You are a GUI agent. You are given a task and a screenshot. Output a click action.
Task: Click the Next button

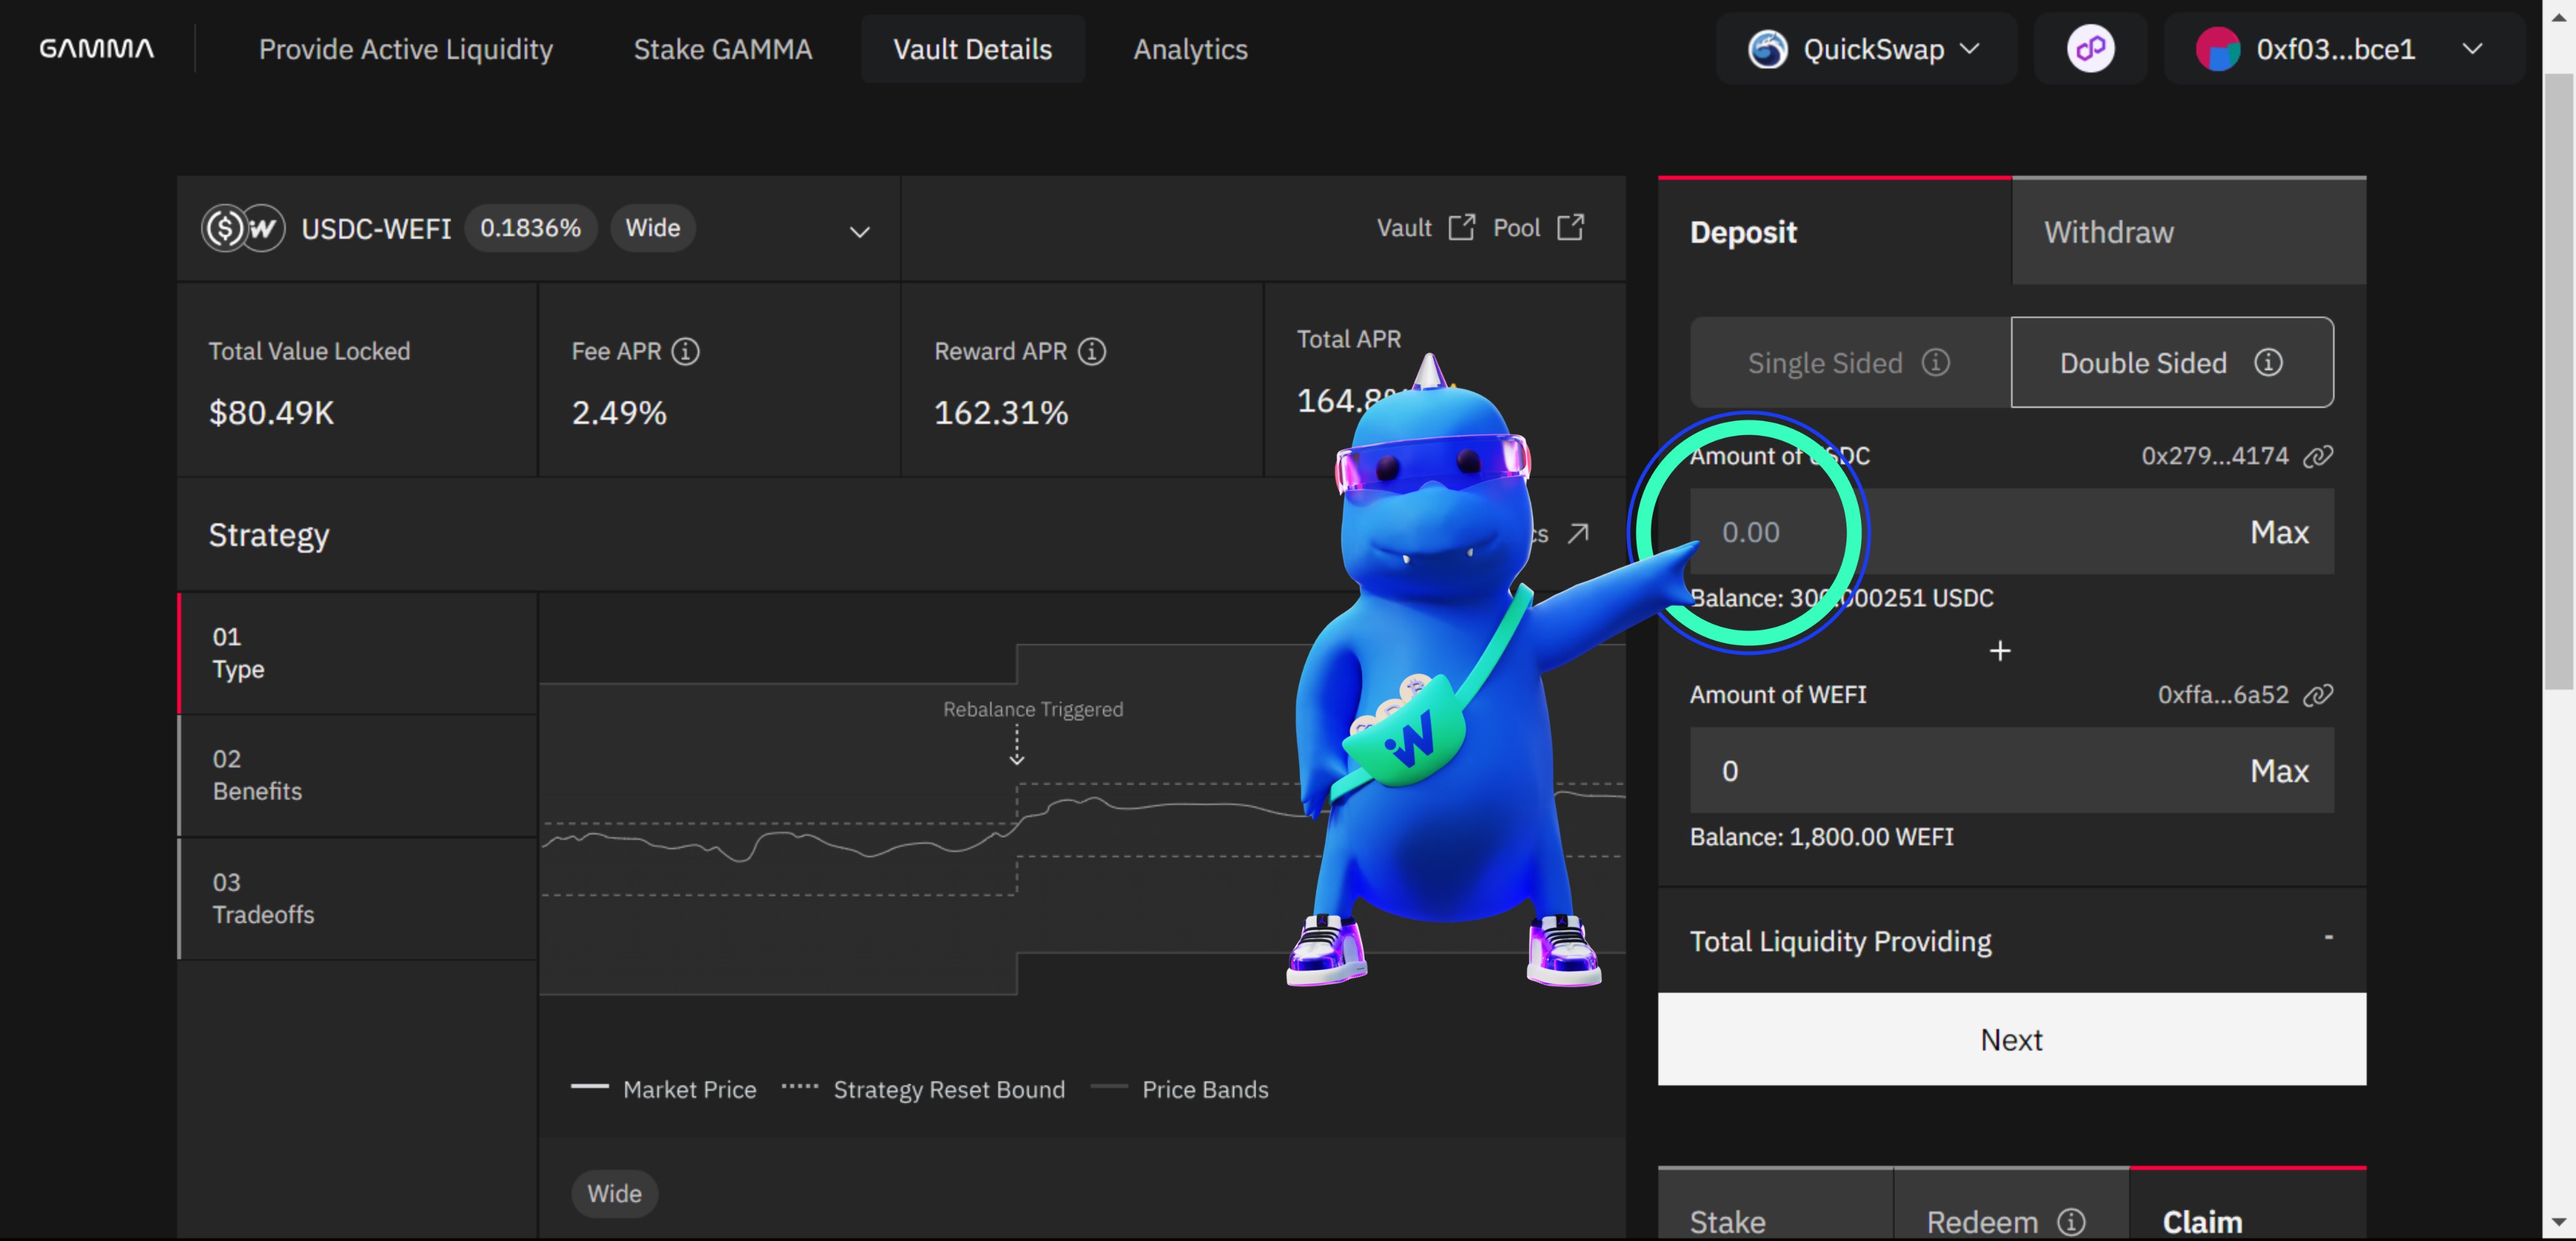coord(2011,1039)
